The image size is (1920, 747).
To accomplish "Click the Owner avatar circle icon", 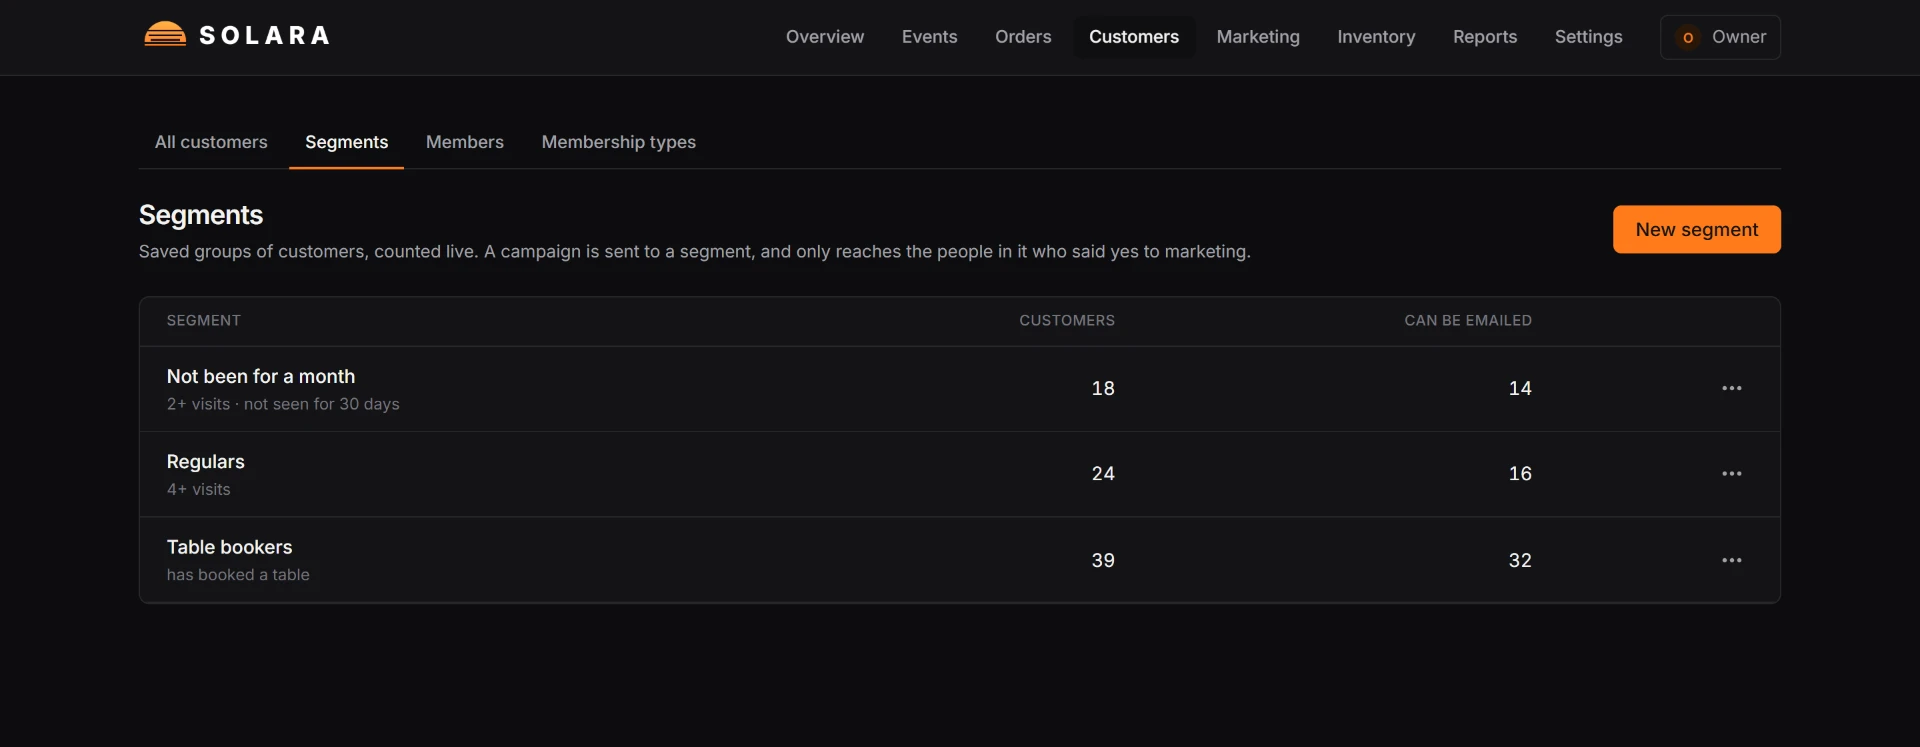I will click(1688, 37).
